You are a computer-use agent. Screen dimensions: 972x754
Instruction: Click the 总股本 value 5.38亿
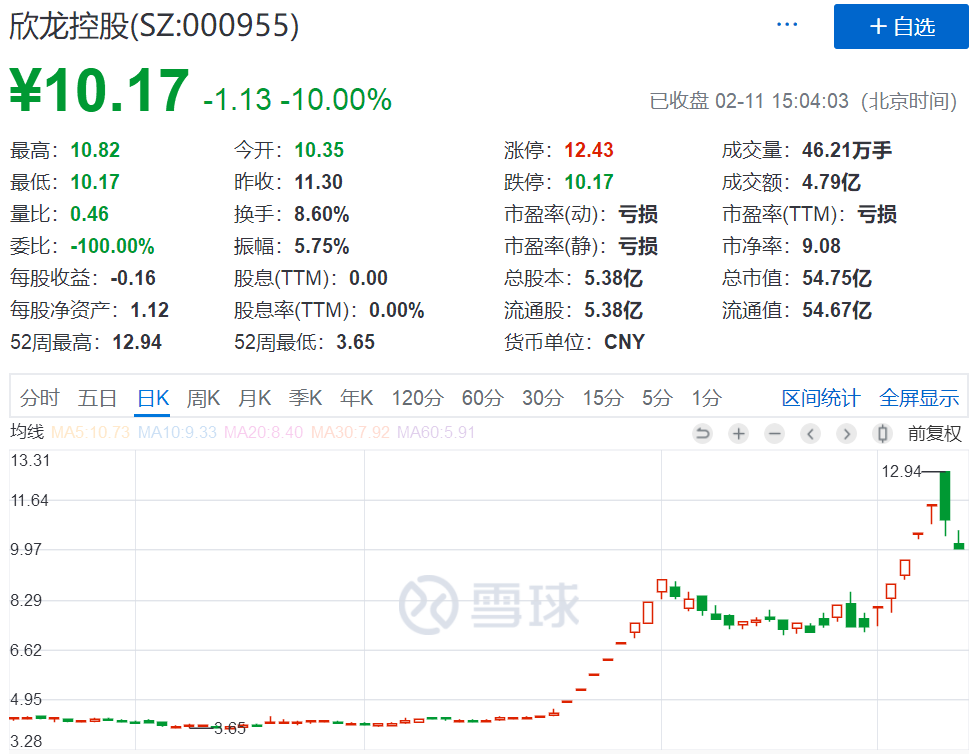pyautogui.click(x=613, y=278)
